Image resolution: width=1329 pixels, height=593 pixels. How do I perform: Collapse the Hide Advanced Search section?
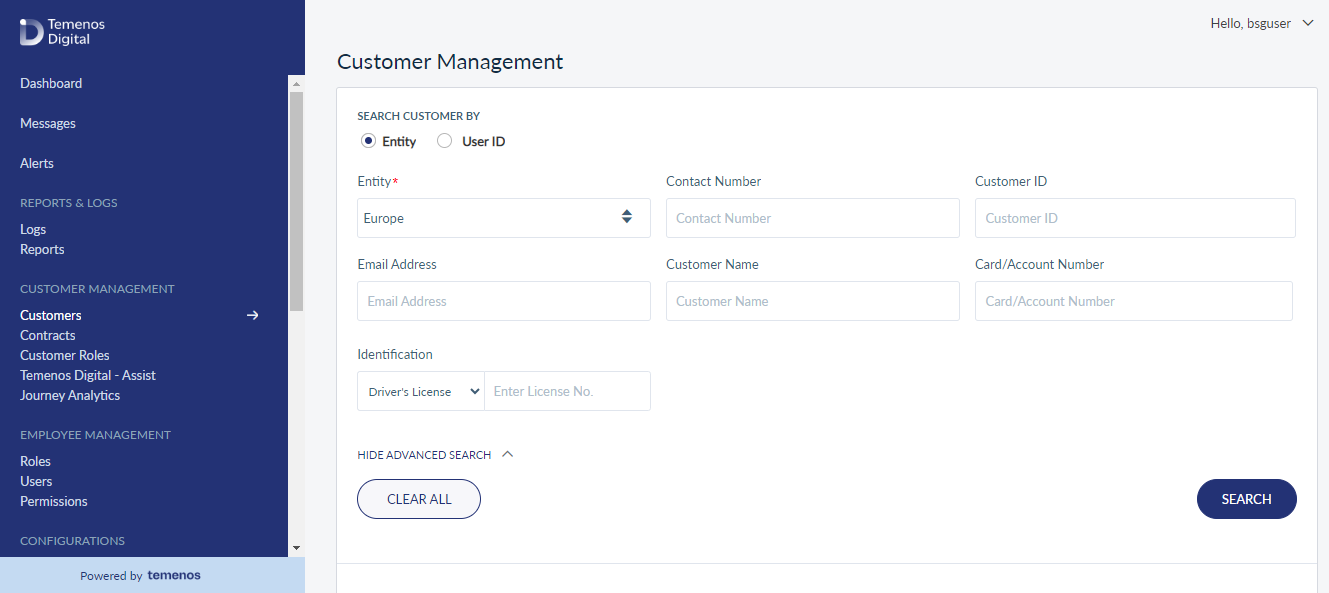[435, 455]
